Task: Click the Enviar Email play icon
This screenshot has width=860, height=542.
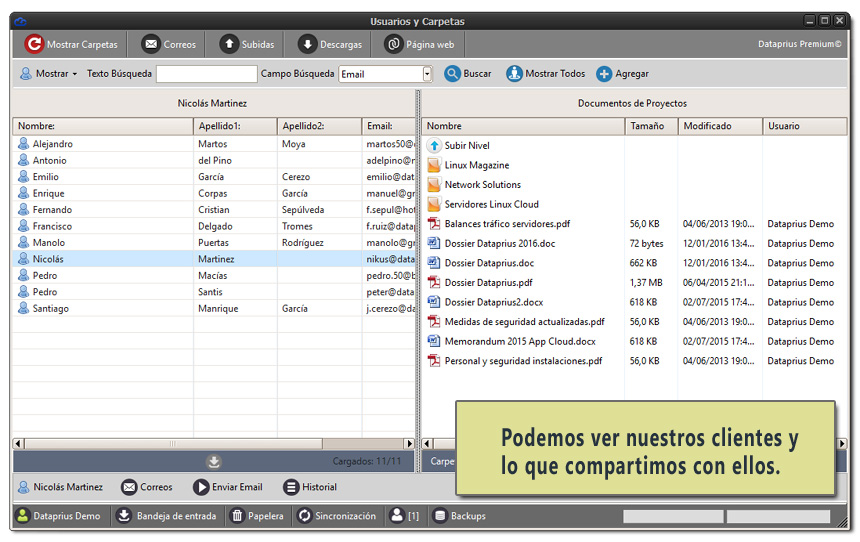Action: pos(201,487)
